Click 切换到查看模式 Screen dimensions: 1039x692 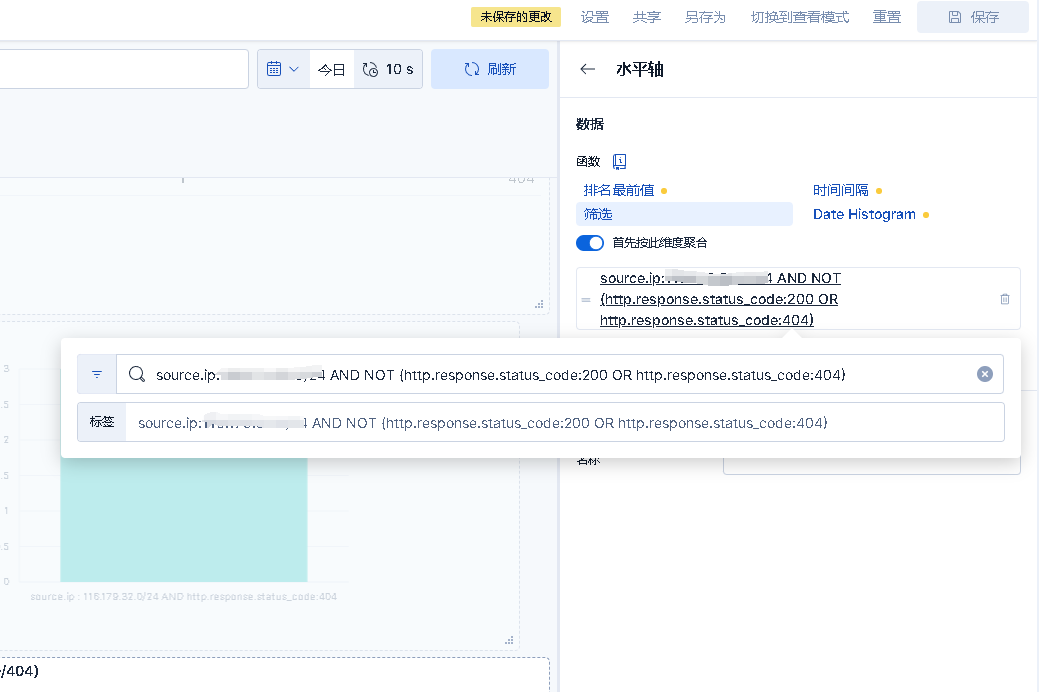click(x=800, y=17)
